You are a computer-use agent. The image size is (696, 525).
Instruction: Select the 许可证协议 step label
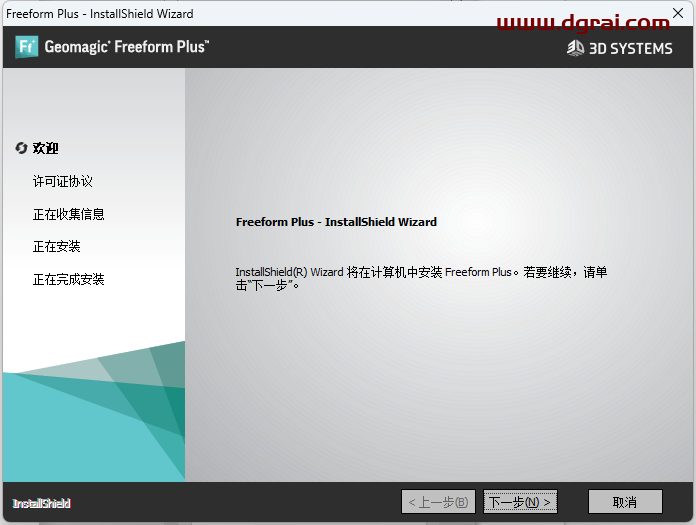pyautogui.click(x=63, y=181)
